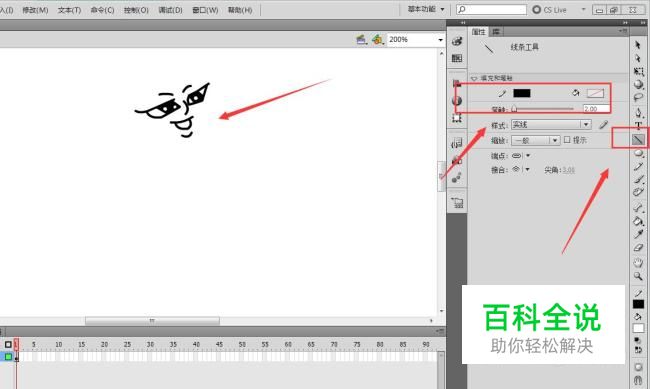Click the horizontal stage scrollbar thumb

pos(152,321)
